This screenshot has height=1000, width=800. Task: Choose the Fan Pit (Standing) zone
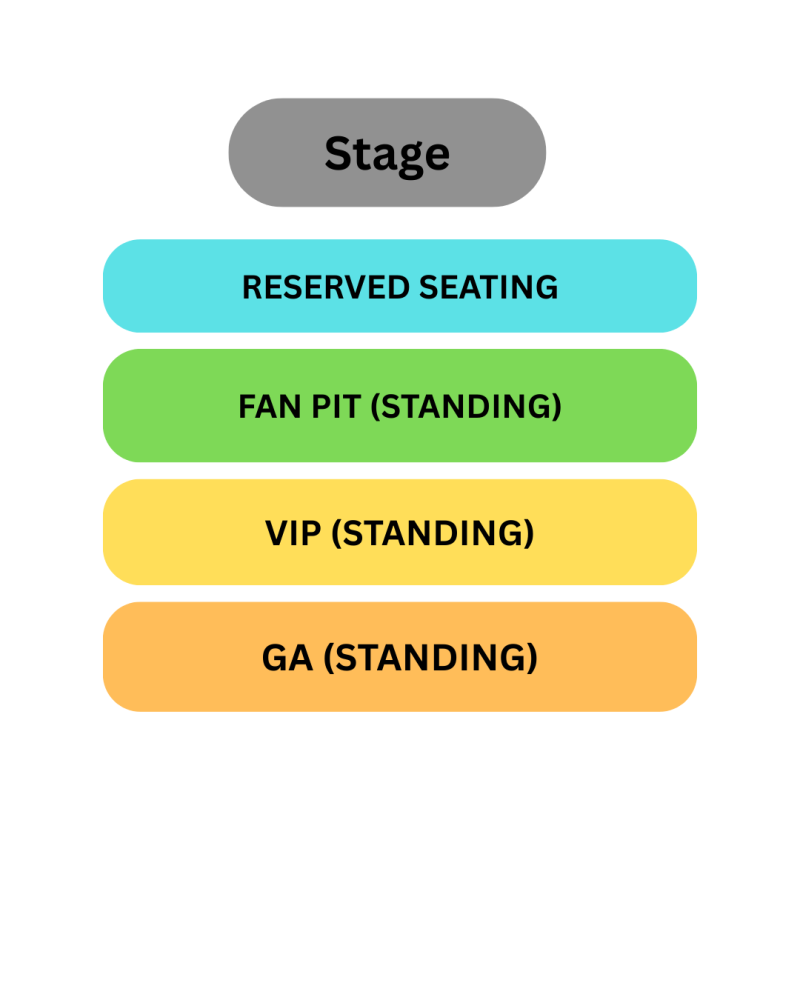click(x=400, y=406)
